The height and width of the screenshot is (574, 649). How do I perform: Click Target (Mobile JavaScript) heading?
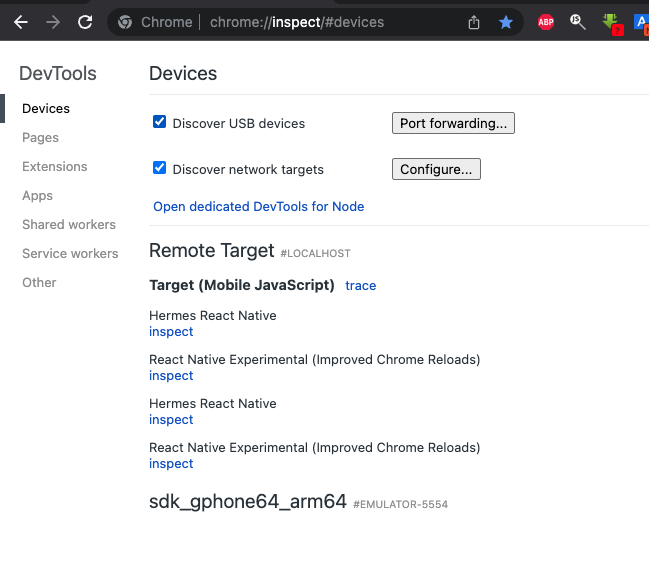242,285
